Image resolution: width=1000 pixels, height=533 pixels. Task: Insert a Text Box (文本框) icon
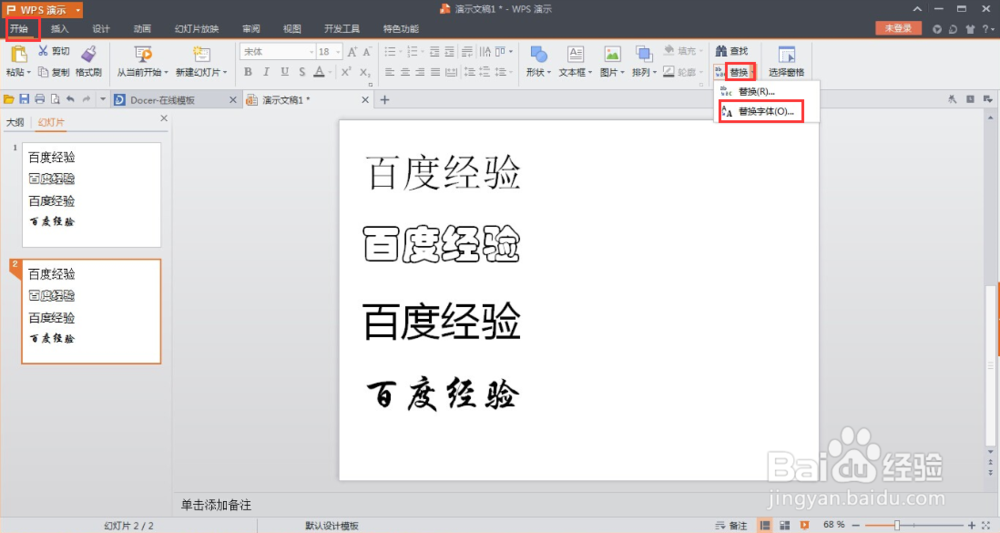pyautogui.click(x=576, y=54)
